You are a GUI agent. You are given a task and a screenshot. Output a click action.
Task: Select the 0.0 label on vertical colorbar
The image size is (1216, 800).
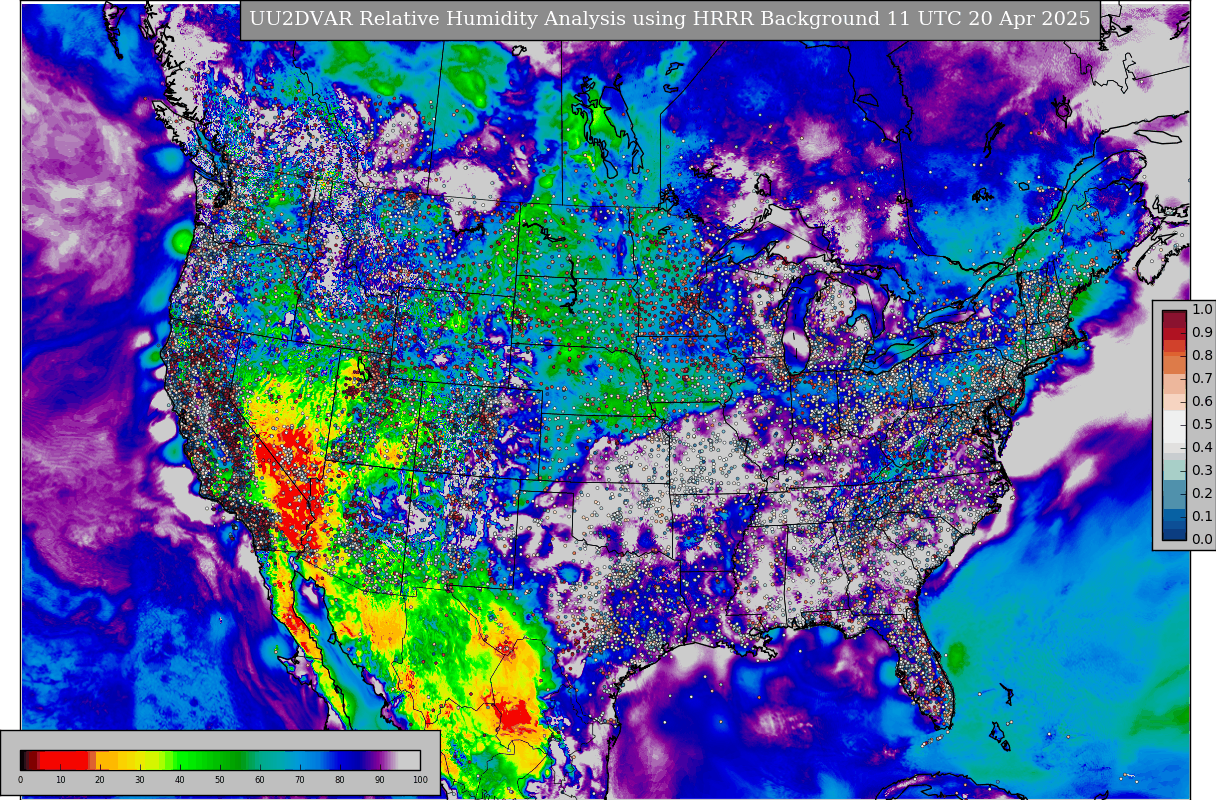pyautogui.click(x=1202, y=539)
